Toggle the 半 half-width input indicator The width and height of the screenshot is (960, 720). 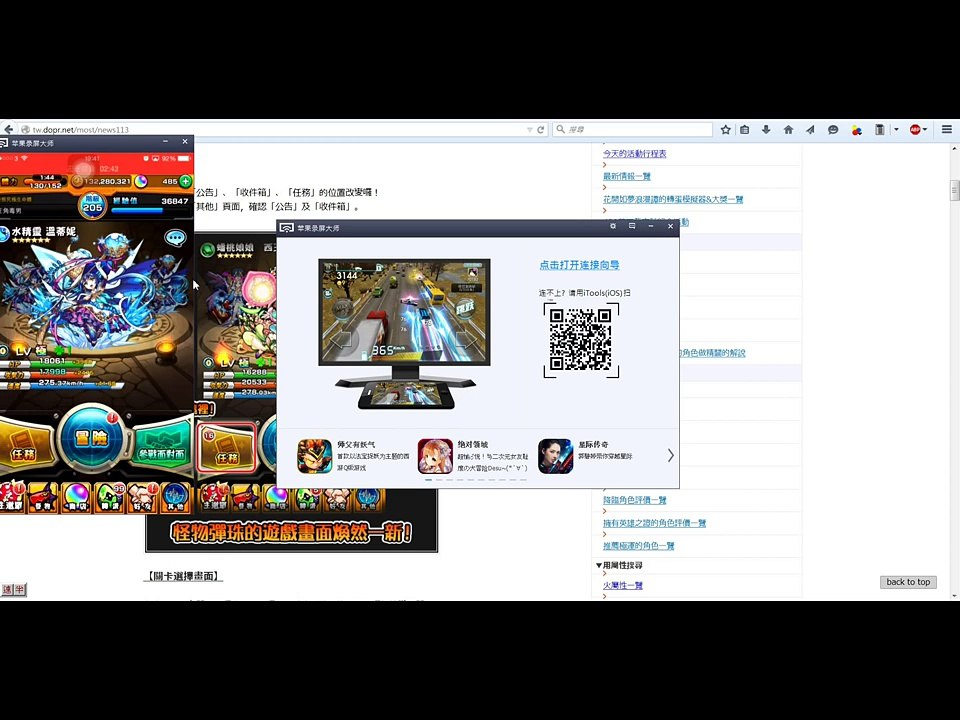click(x=20, y=589)
